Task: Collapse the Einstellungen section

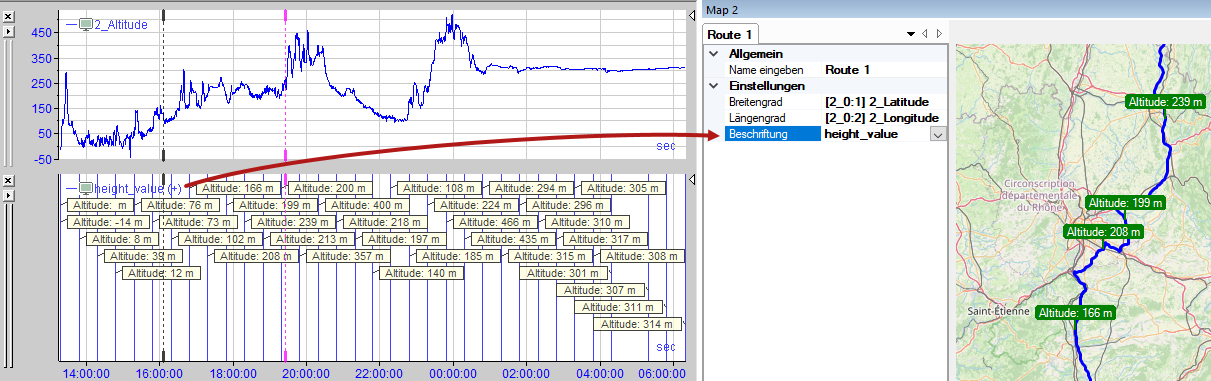Action: (x=714, y=86)
